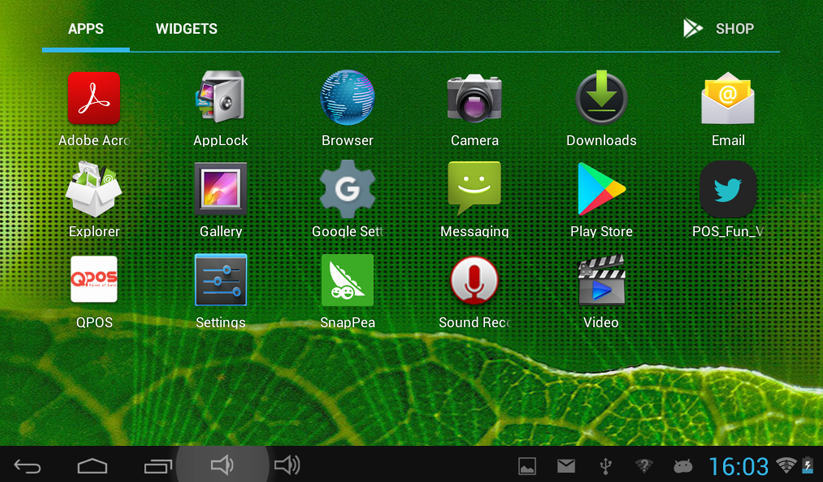Screen dimensions: 823x482
Task: Open the Email envelope app
Action: point(728,98)
